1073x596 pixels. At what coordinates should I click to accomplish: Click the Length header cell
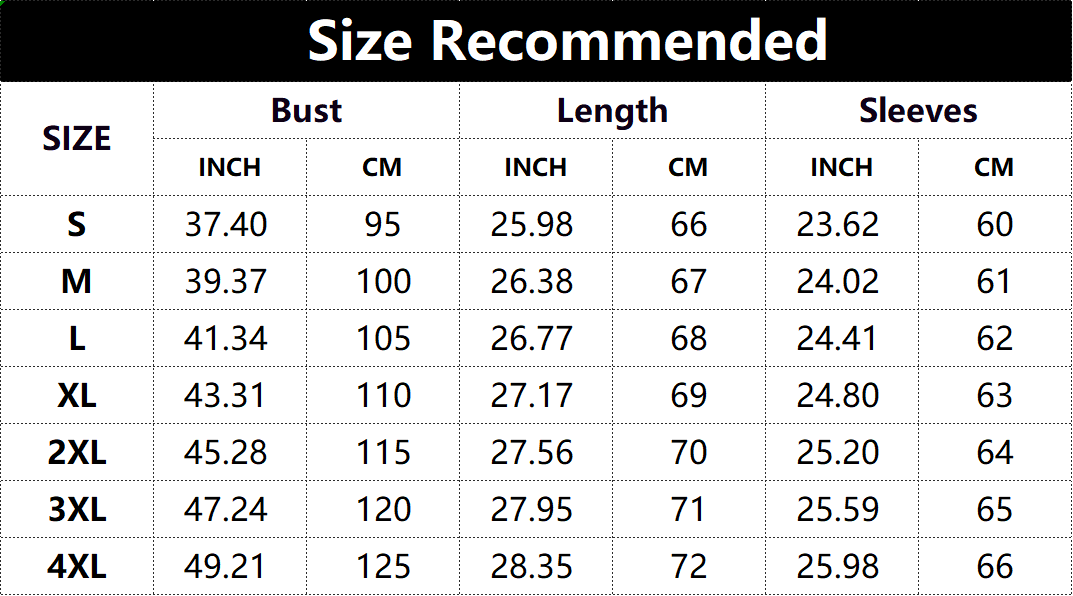[612, 111]
